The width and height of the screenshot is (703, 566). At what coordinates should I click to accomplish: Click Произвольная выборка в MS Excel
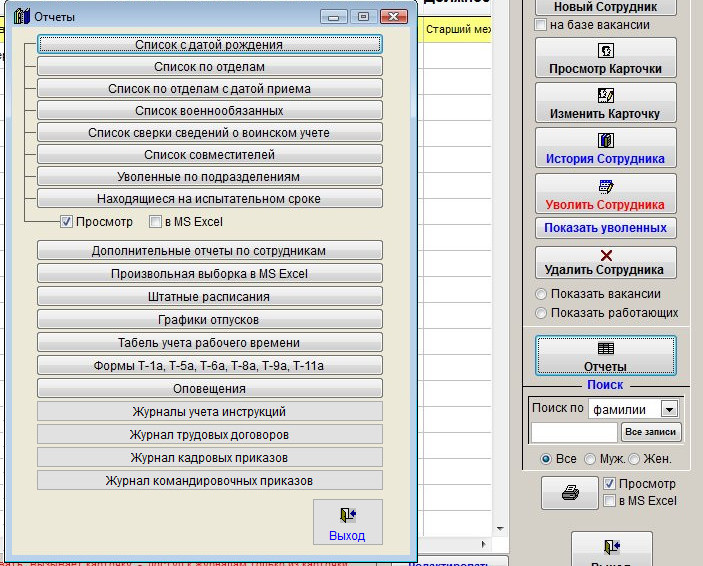(x=209, y=273)
